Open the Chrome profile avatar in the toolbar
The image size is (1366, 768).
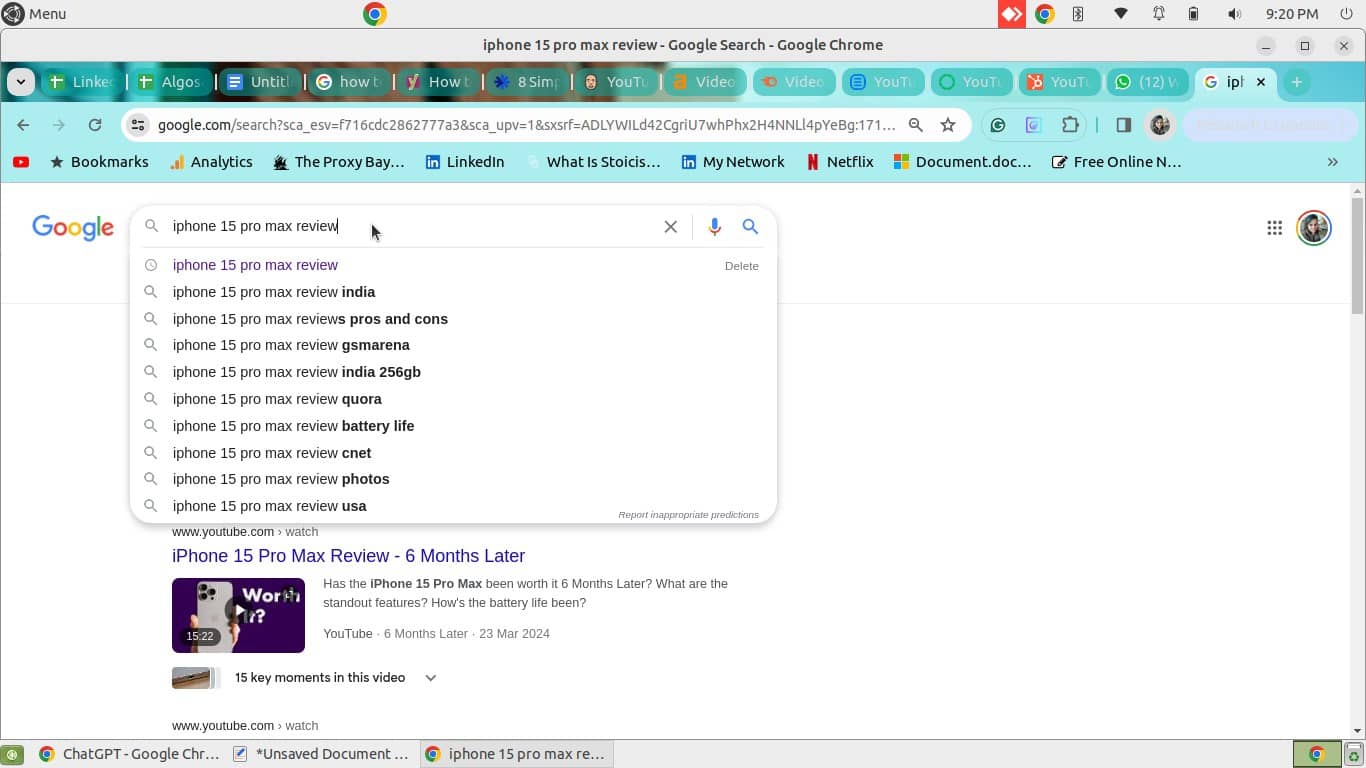pos(1160,125)
